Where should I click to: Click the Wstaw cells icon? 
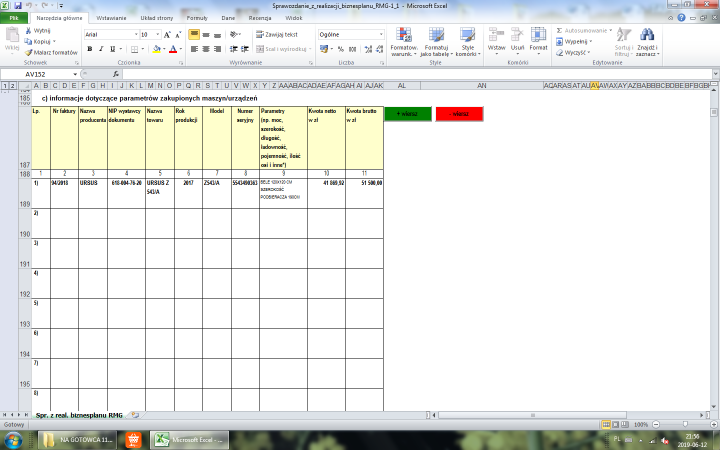tap(496, 38)
